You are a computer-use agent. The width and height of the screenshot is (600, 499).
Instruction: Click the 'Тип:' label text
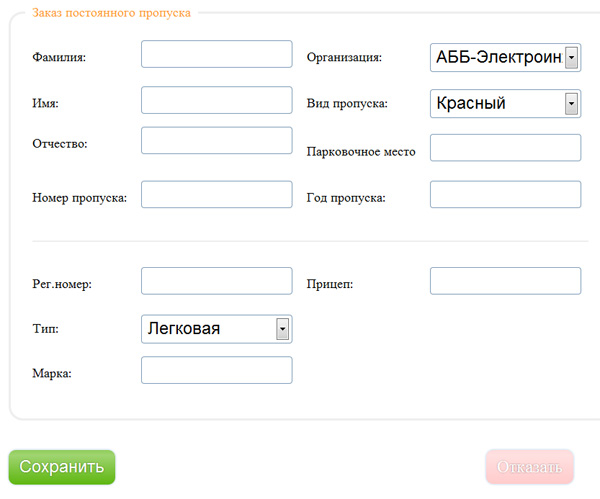tap(45, 328)
